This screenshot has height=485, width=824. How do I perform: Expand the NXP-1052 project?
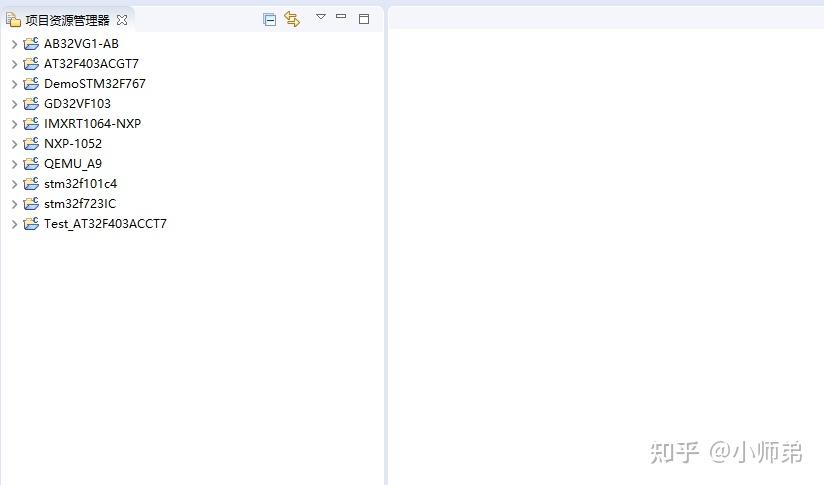[15, 144]
